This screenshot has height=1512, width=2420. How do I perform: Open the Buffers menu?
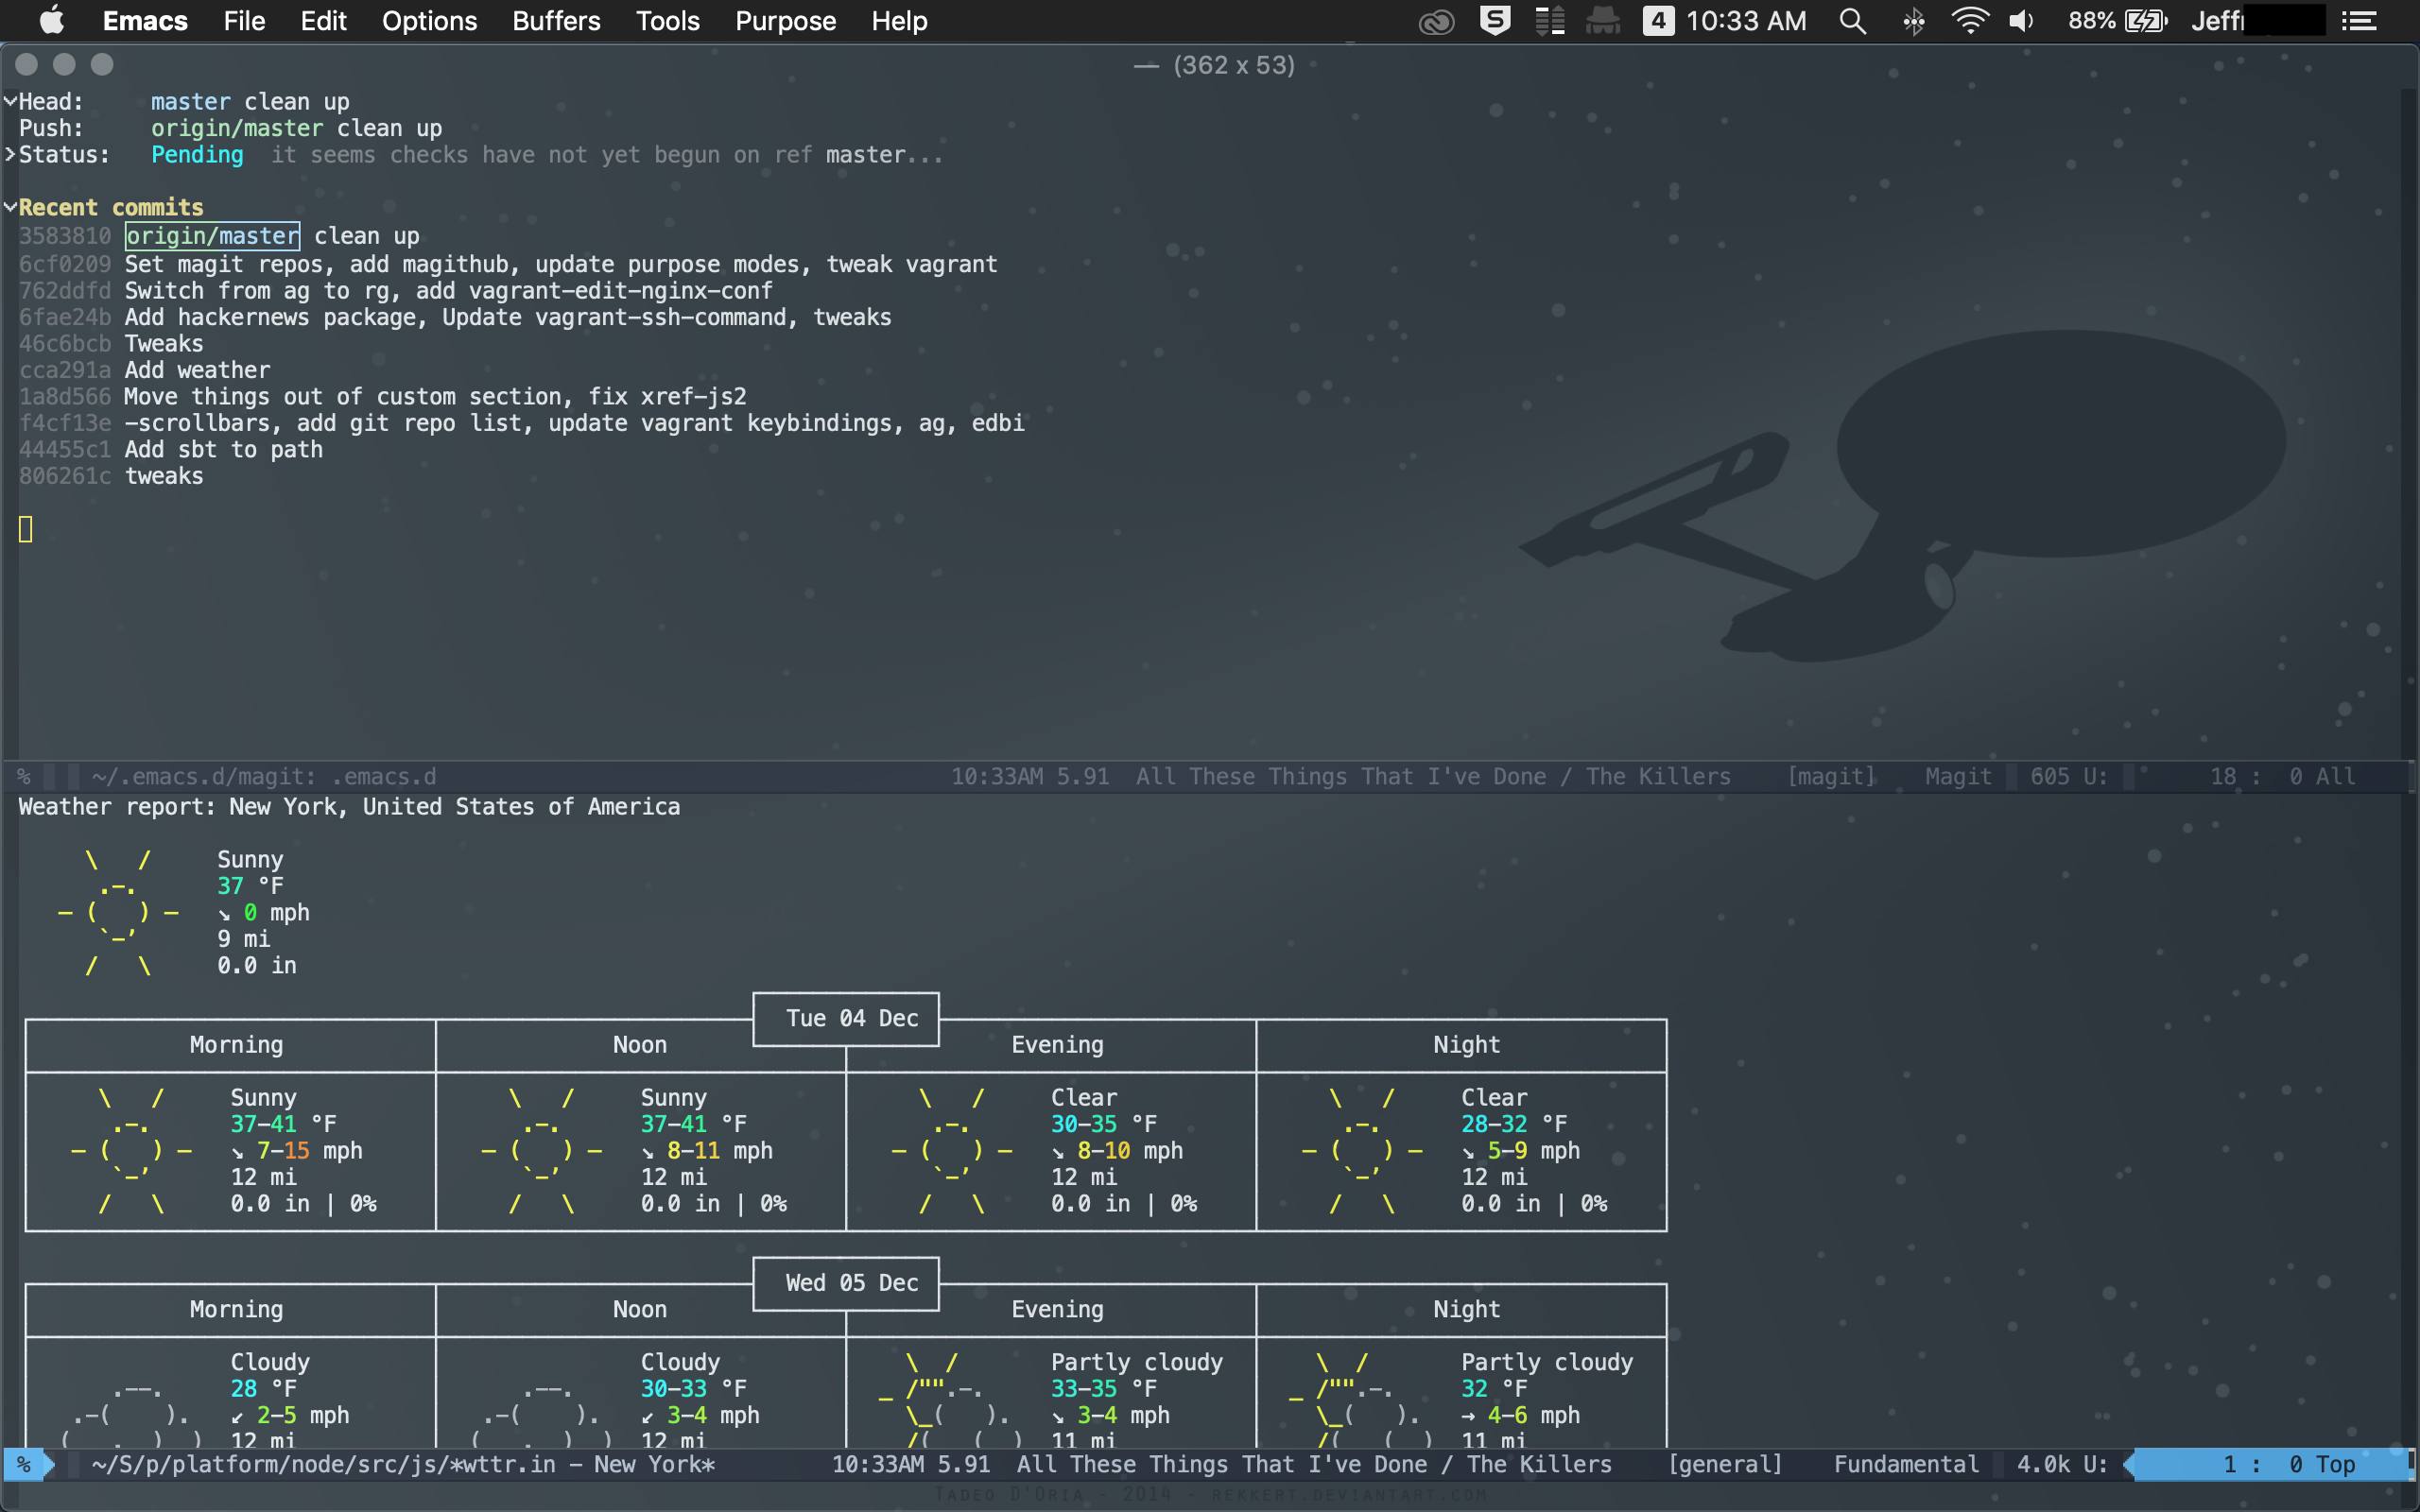(556, 21)
